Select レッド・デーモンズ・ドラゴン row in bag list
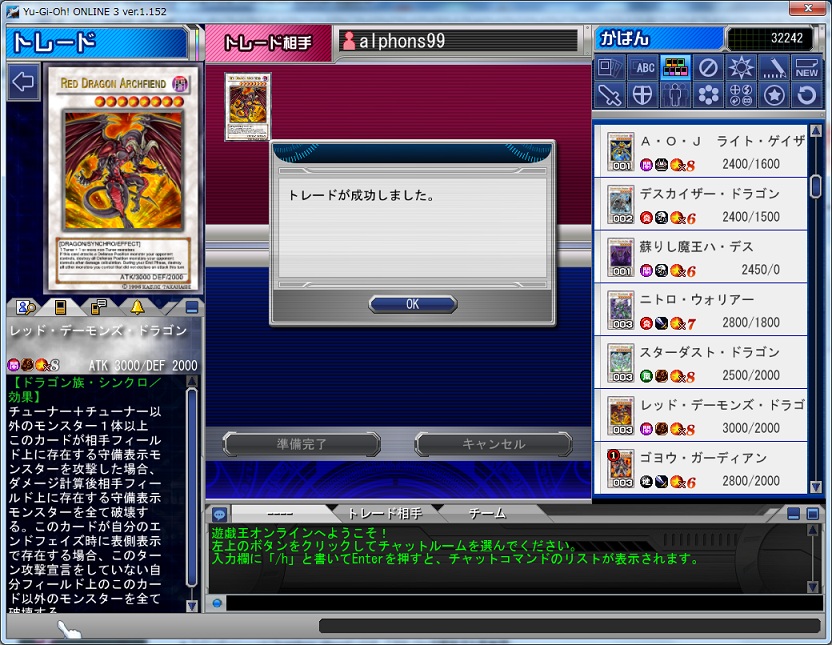 (700, 415)
